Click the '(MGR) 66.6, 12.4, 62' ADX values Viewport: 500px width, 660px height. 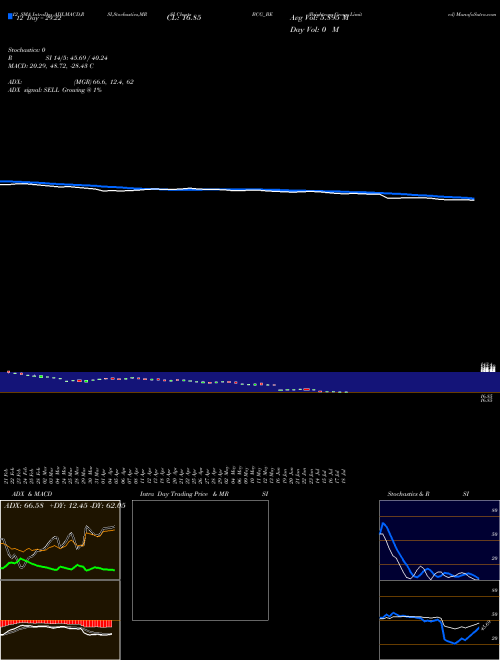pyautogui.click(x=104, y=82)
